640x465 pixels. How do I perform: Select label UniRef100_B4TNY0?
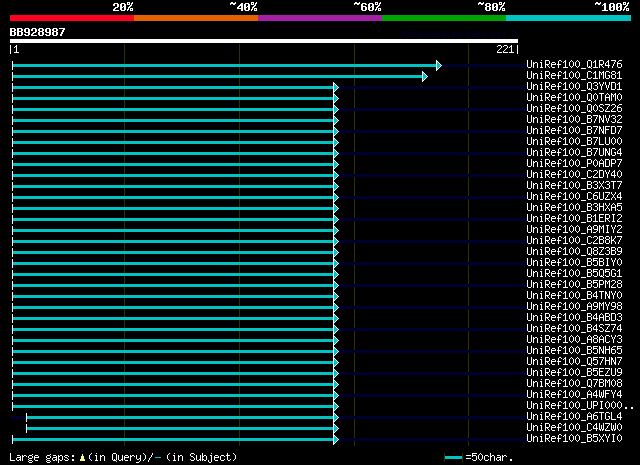(x=574, y=296)
